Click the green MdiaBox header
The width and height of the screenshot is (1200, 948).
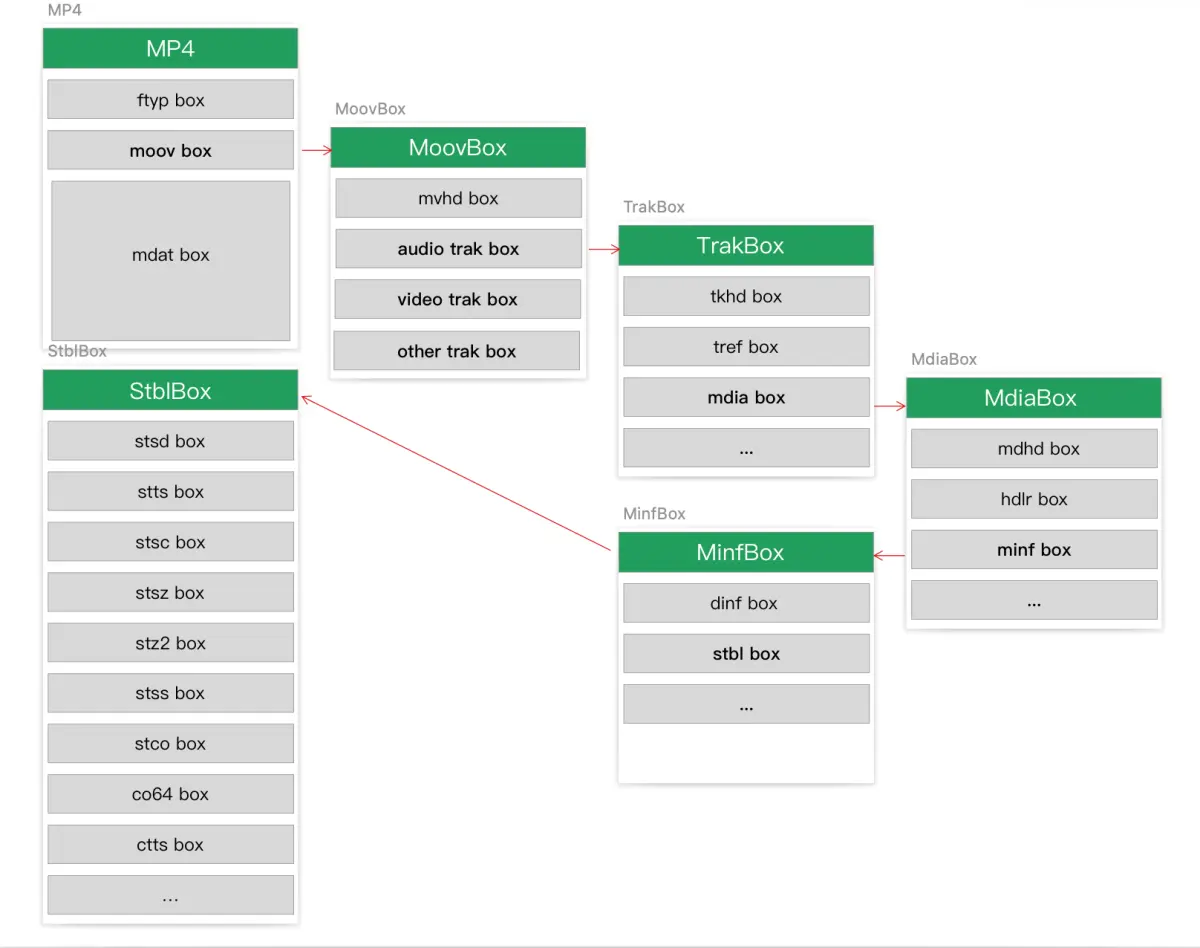pos(1034,397)
